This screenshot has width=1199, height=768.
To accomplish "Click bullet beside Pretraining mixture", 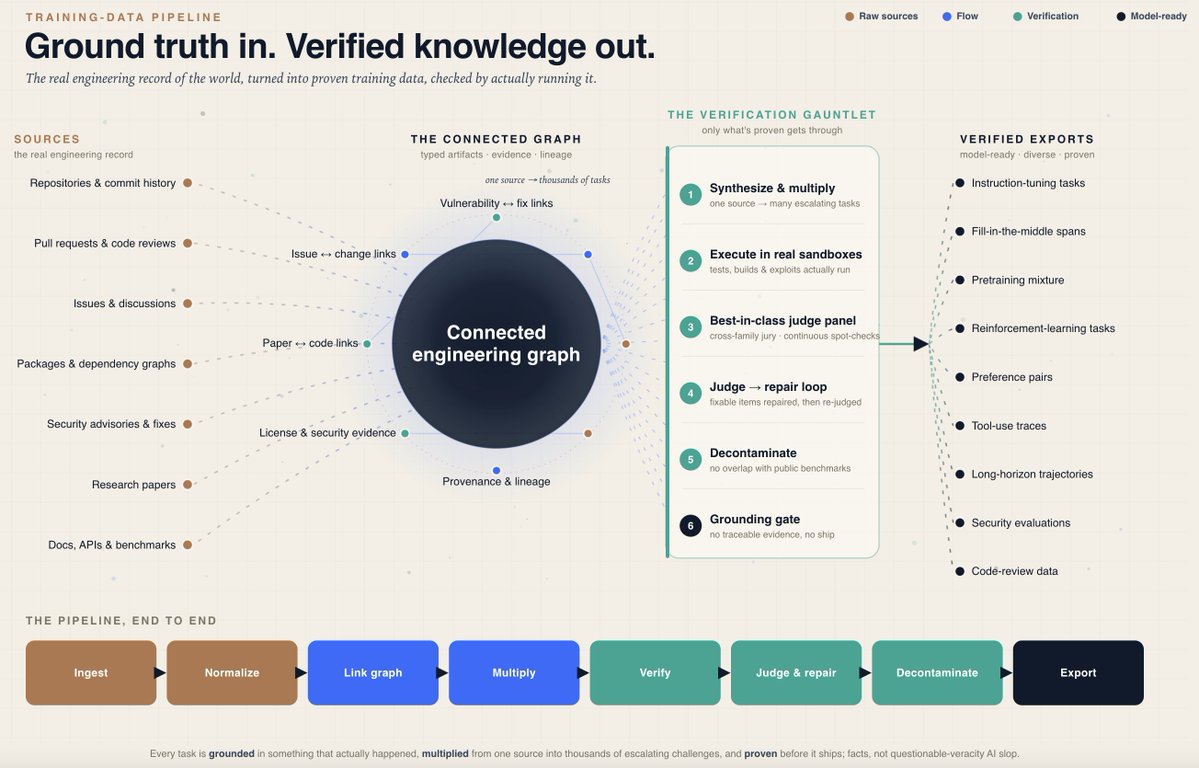I will (960, 280).
